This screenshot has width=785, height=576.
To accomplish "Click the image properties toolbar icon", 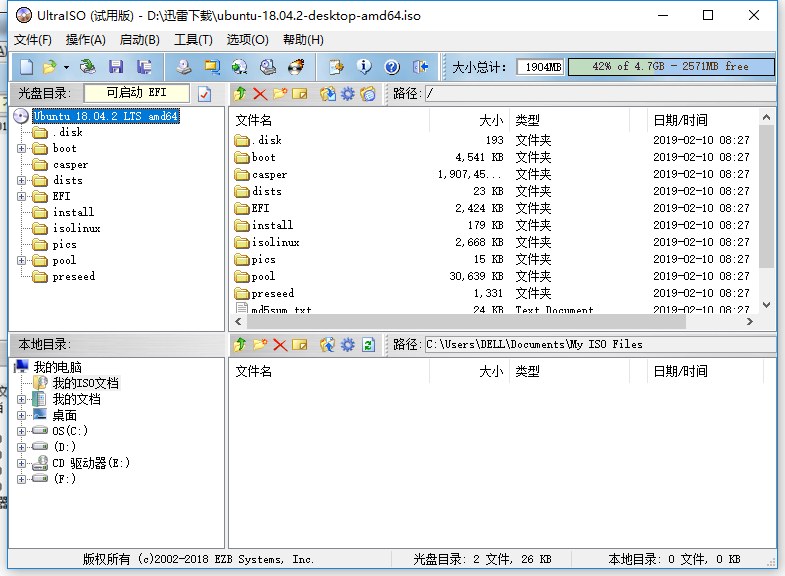I will (x=336, y=67).
